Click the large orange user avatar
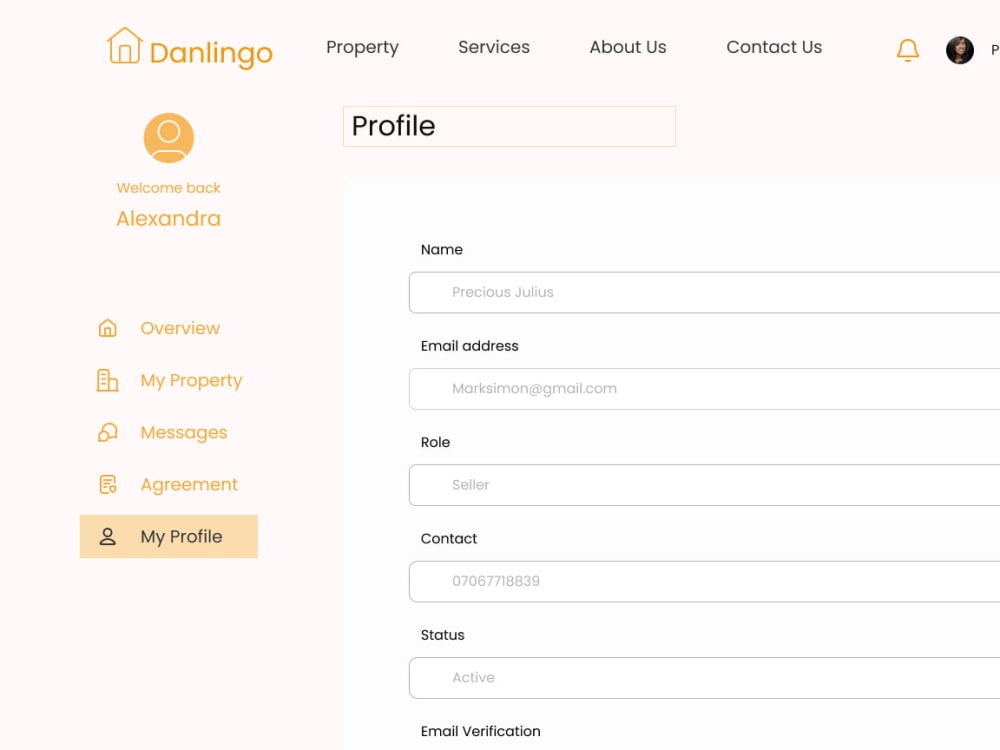Image resolution: width=1000 pixels, height=750 pixels. coord(168,138)
